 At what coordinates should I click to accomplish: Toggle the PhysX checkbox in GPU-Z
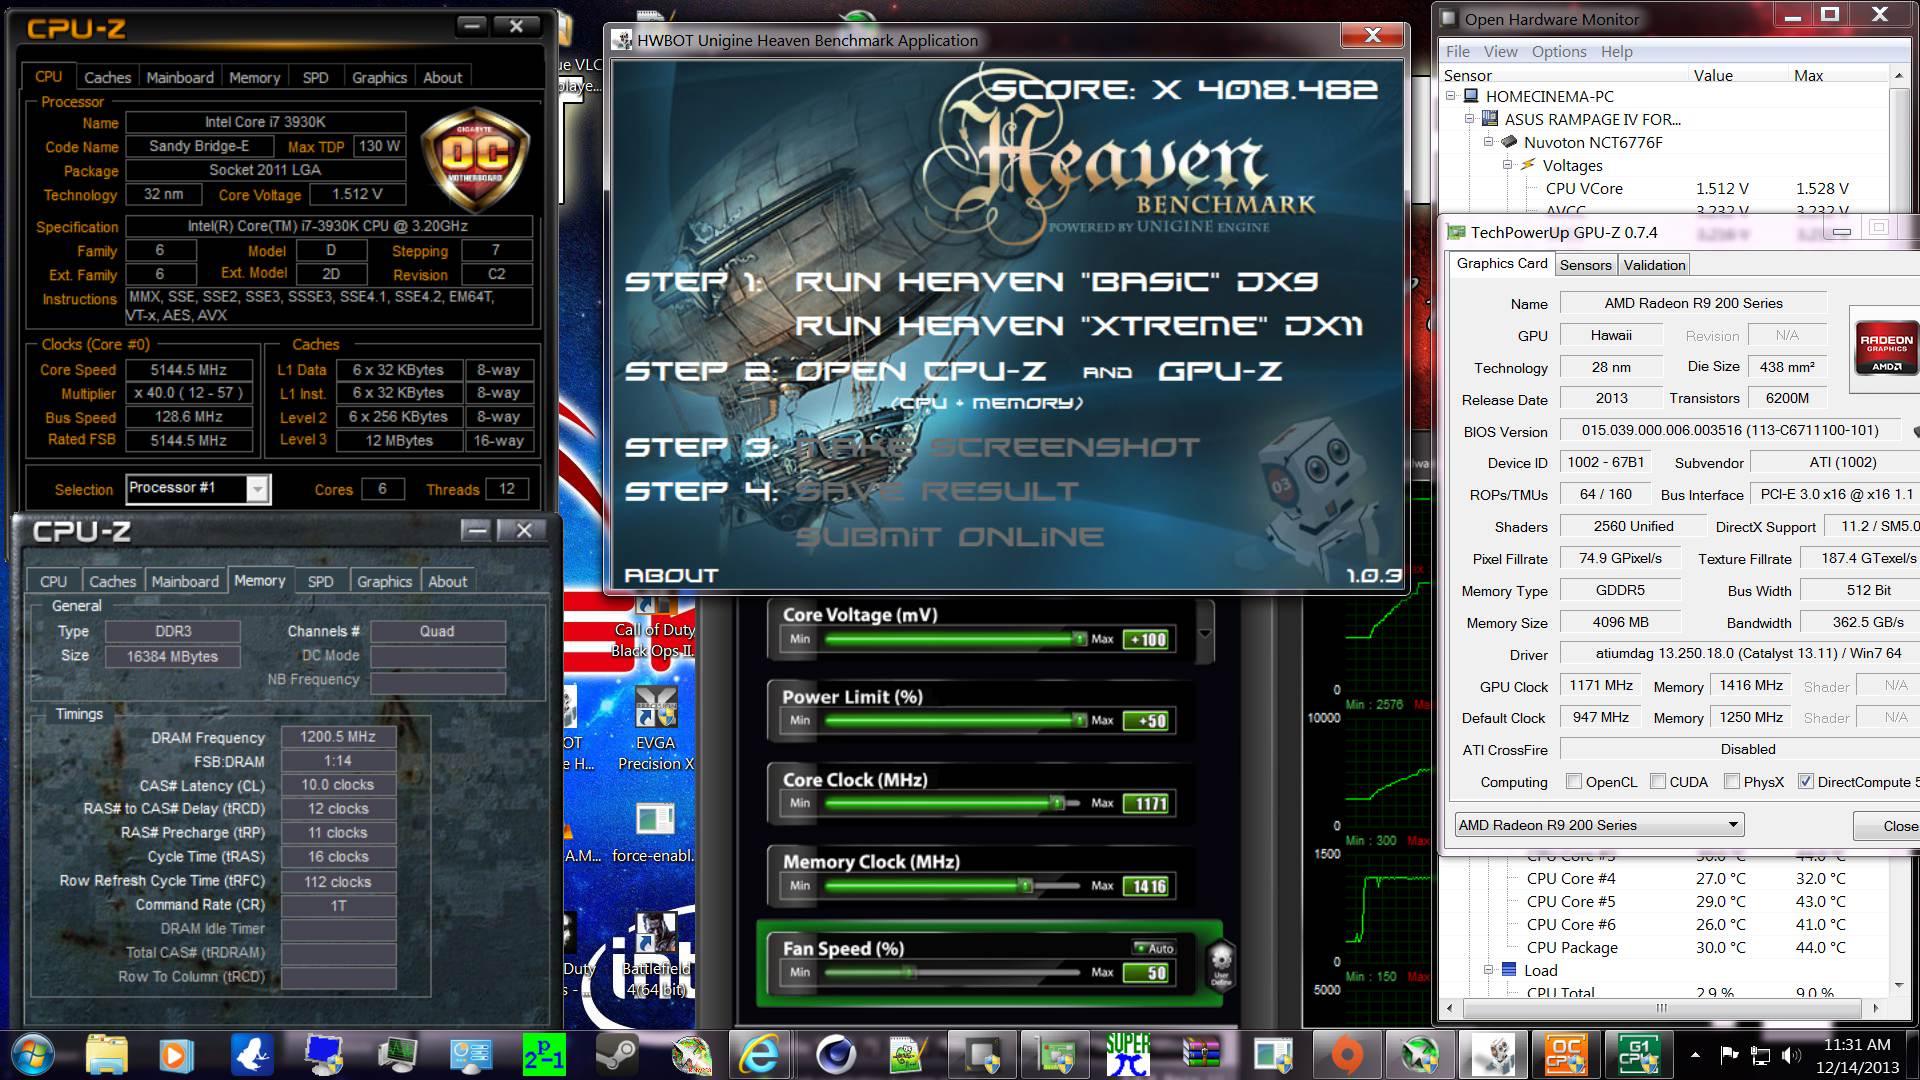click(1732, 782)
